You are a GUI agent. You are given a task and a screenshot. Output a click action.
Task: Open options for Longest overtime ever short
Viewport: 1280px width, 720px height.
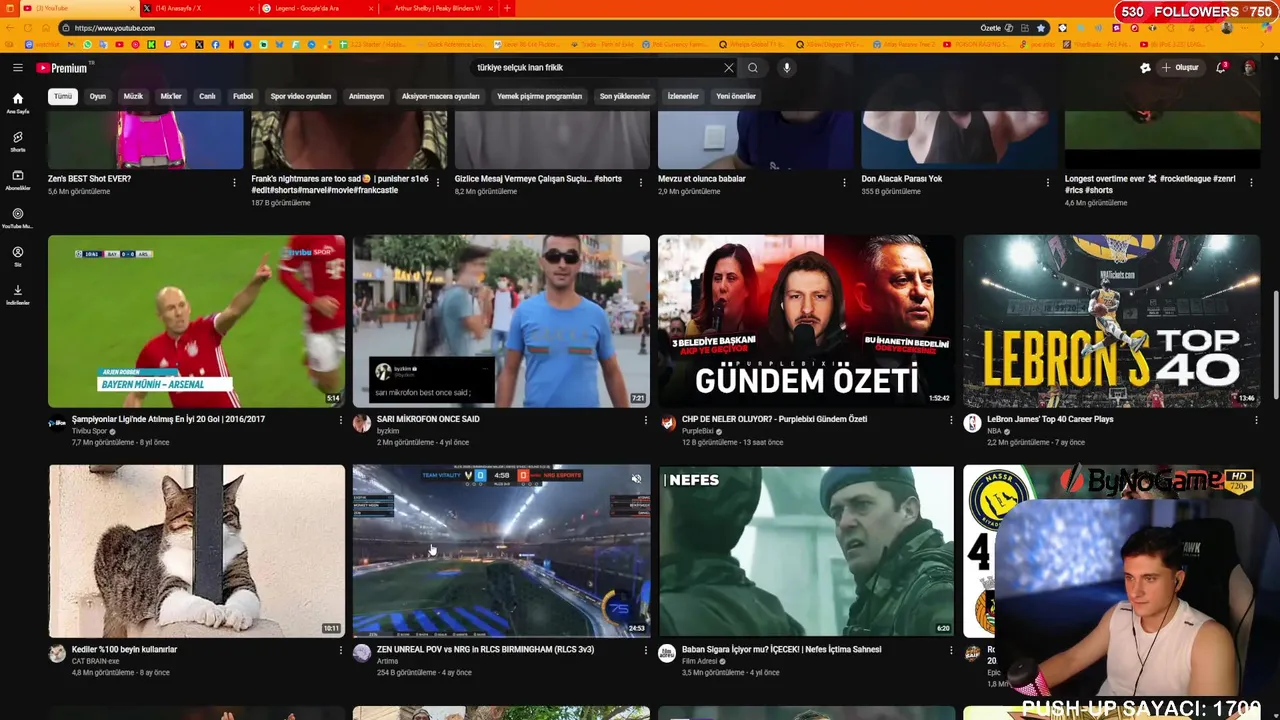tap(1251, 183)
